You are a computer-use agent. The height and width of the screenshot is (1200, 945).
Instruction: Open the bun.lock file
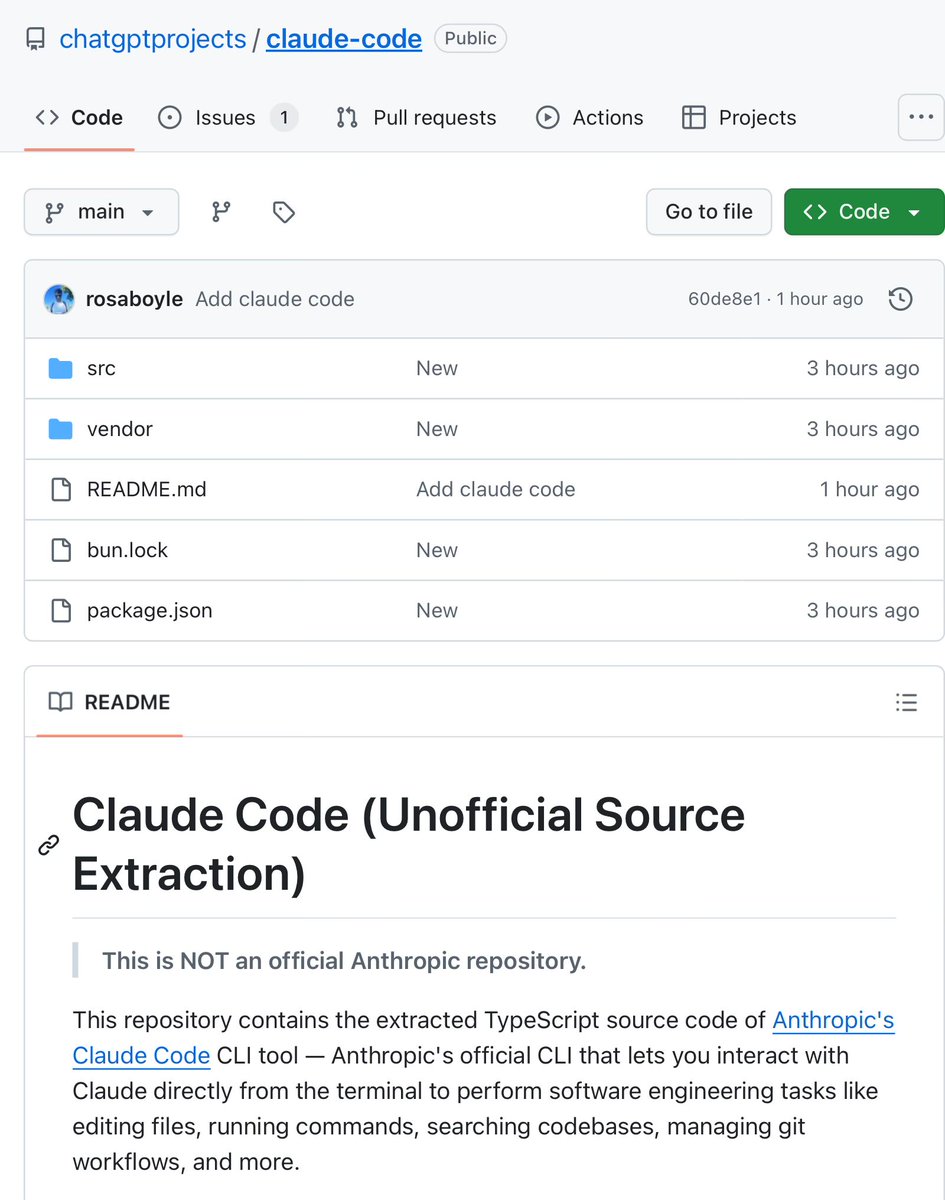(x=127, y=550)
